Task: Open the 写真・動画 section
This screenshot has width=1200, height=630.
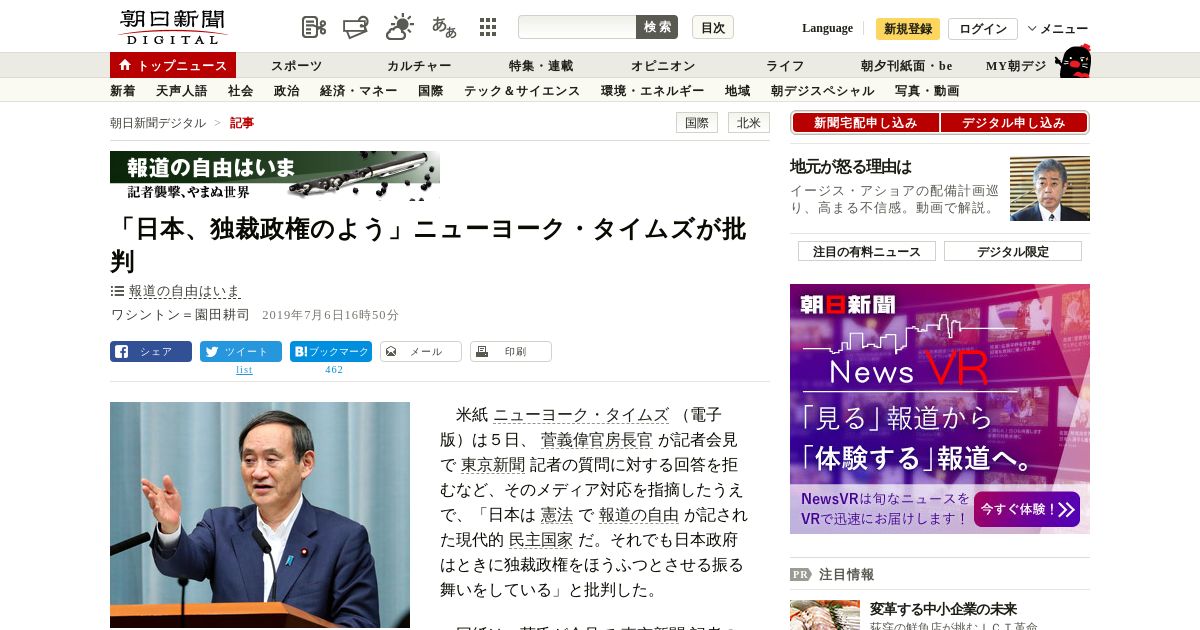Action: coord(927,91)
